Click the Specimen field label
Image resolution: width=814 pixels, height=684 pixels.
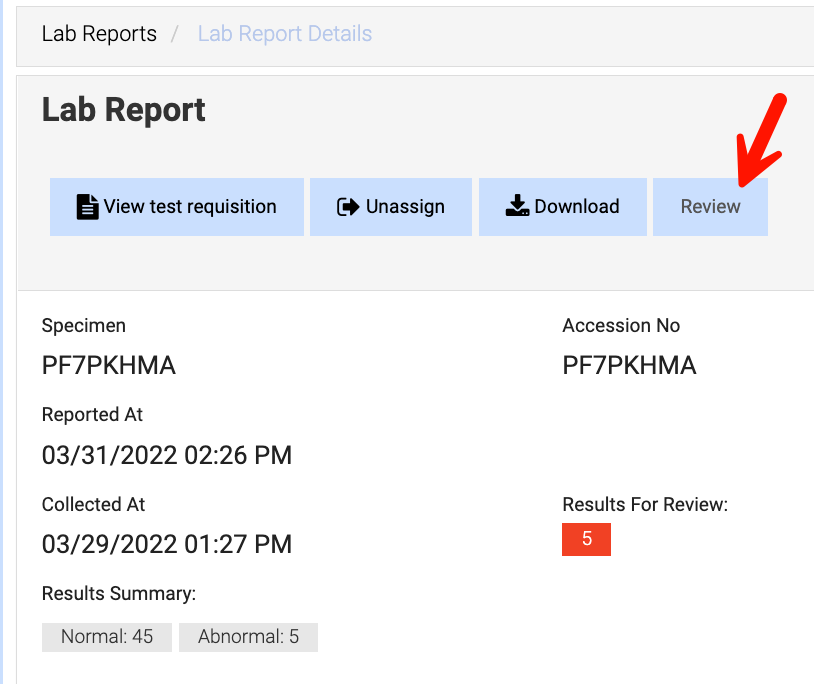coord(83,325)
